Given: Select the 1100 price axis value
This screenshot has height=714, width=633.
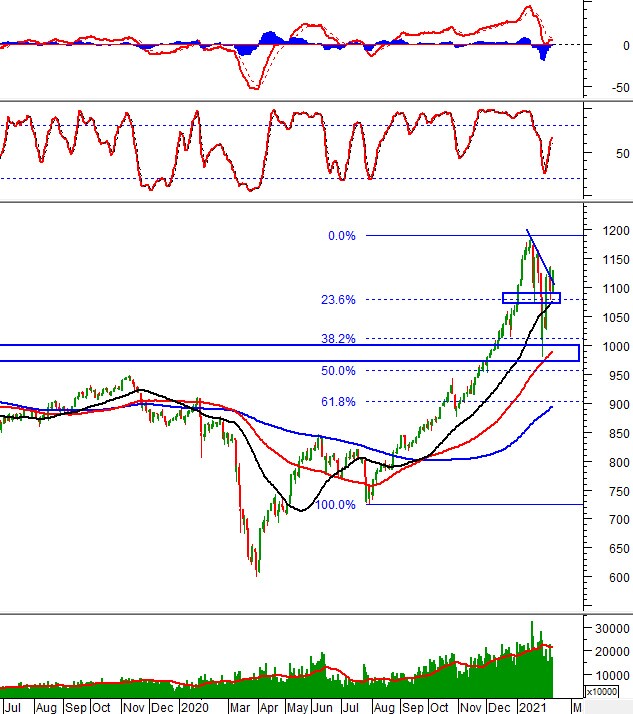Looking at the screenshot, I should (616, 288).
